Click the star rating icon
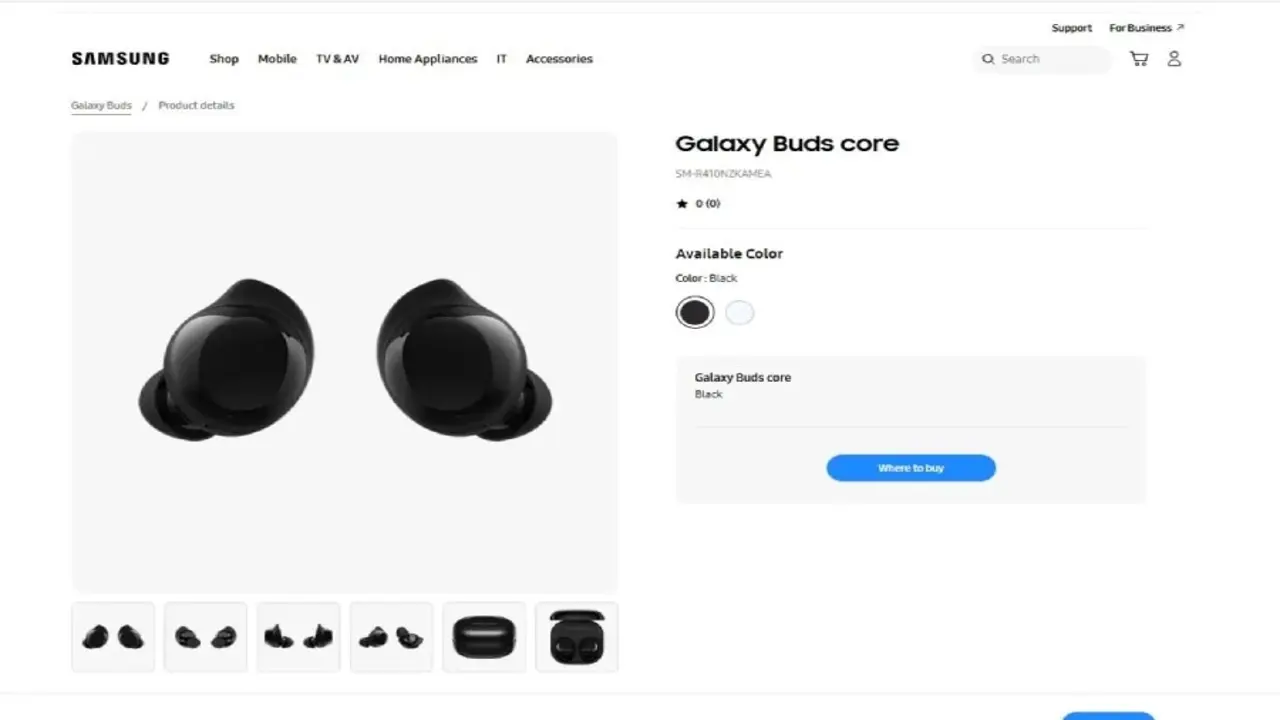1280x720 pixels. click(682, 204)
